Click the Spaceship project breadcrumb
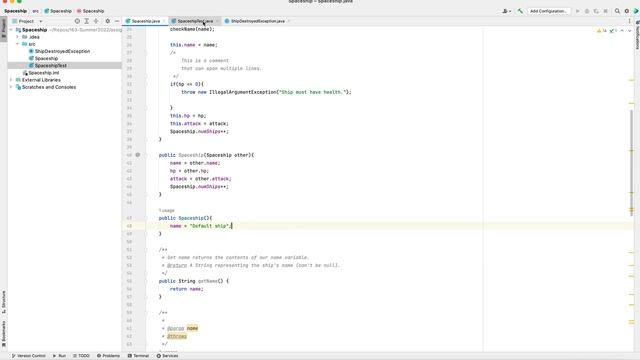 (x=16, y=11)
